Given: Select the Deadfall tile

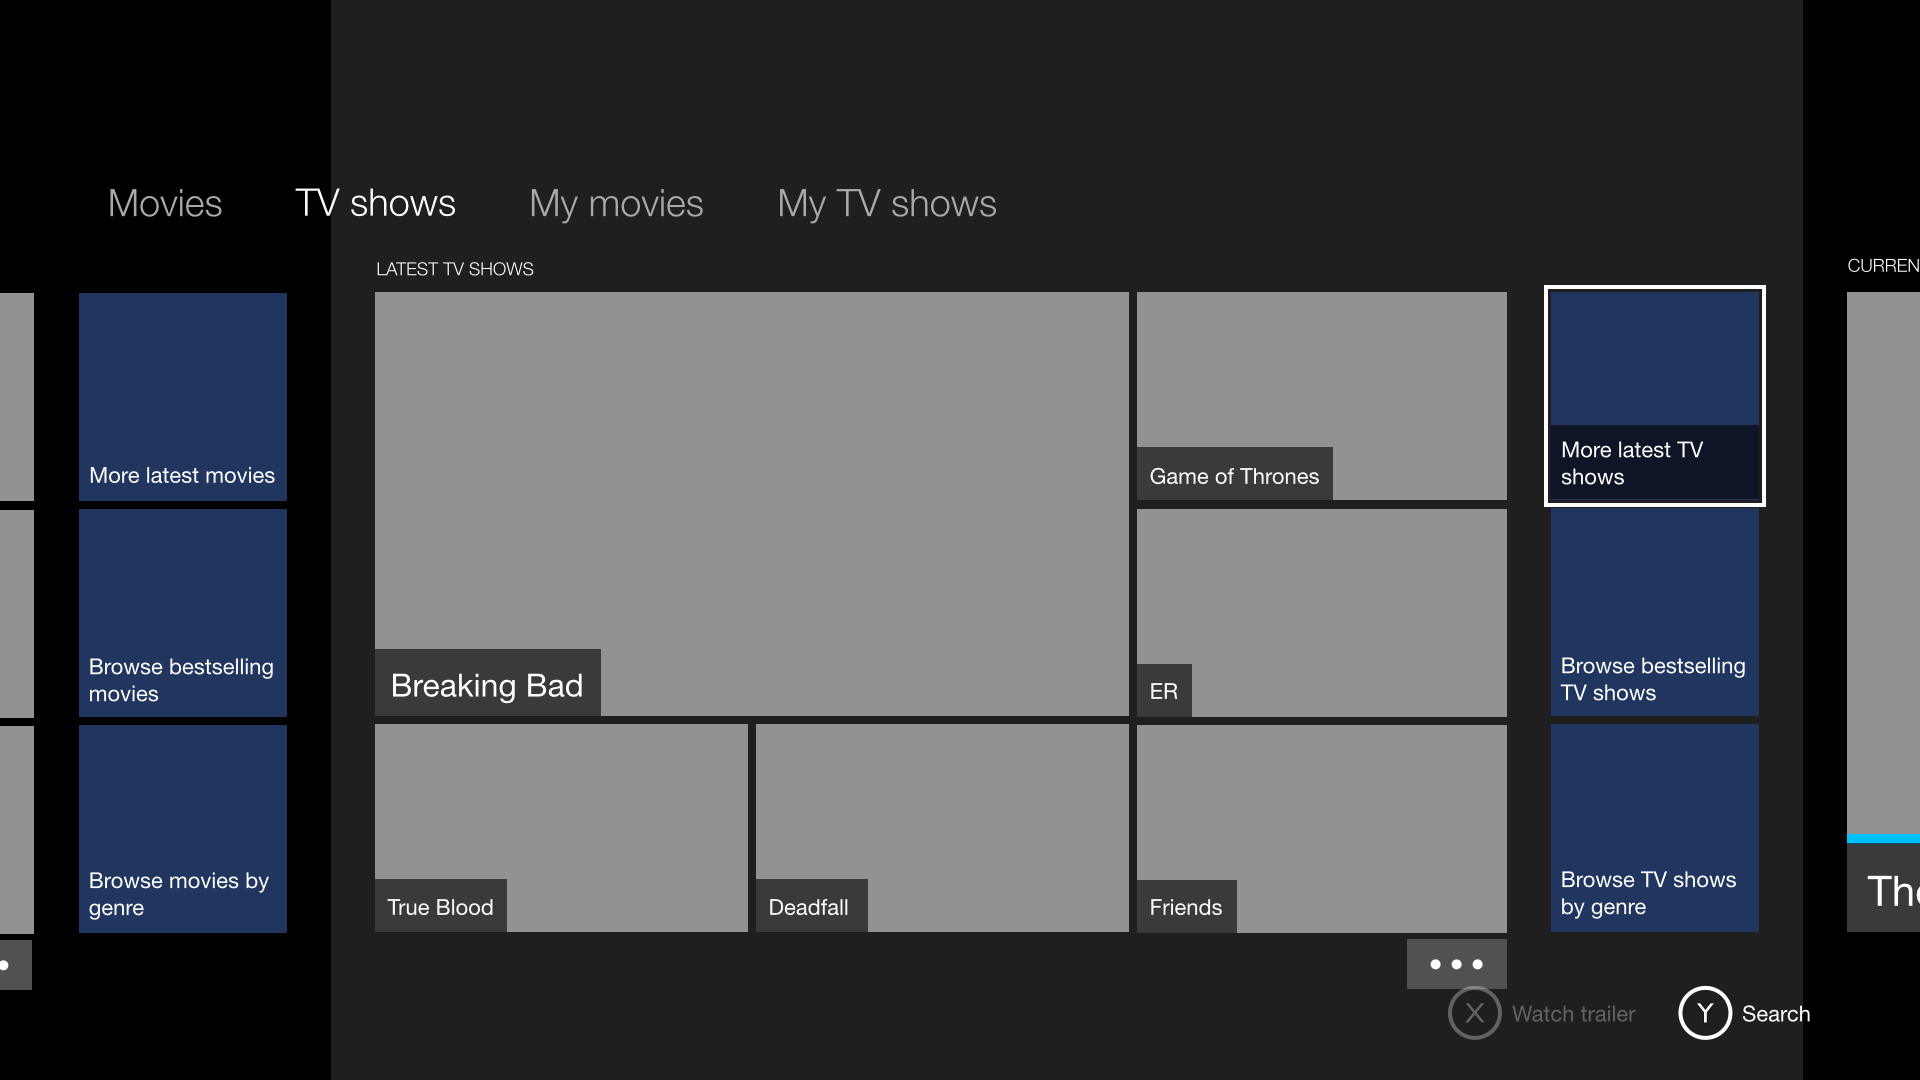Looking at the screenshot, I should [x=942, y=828].
